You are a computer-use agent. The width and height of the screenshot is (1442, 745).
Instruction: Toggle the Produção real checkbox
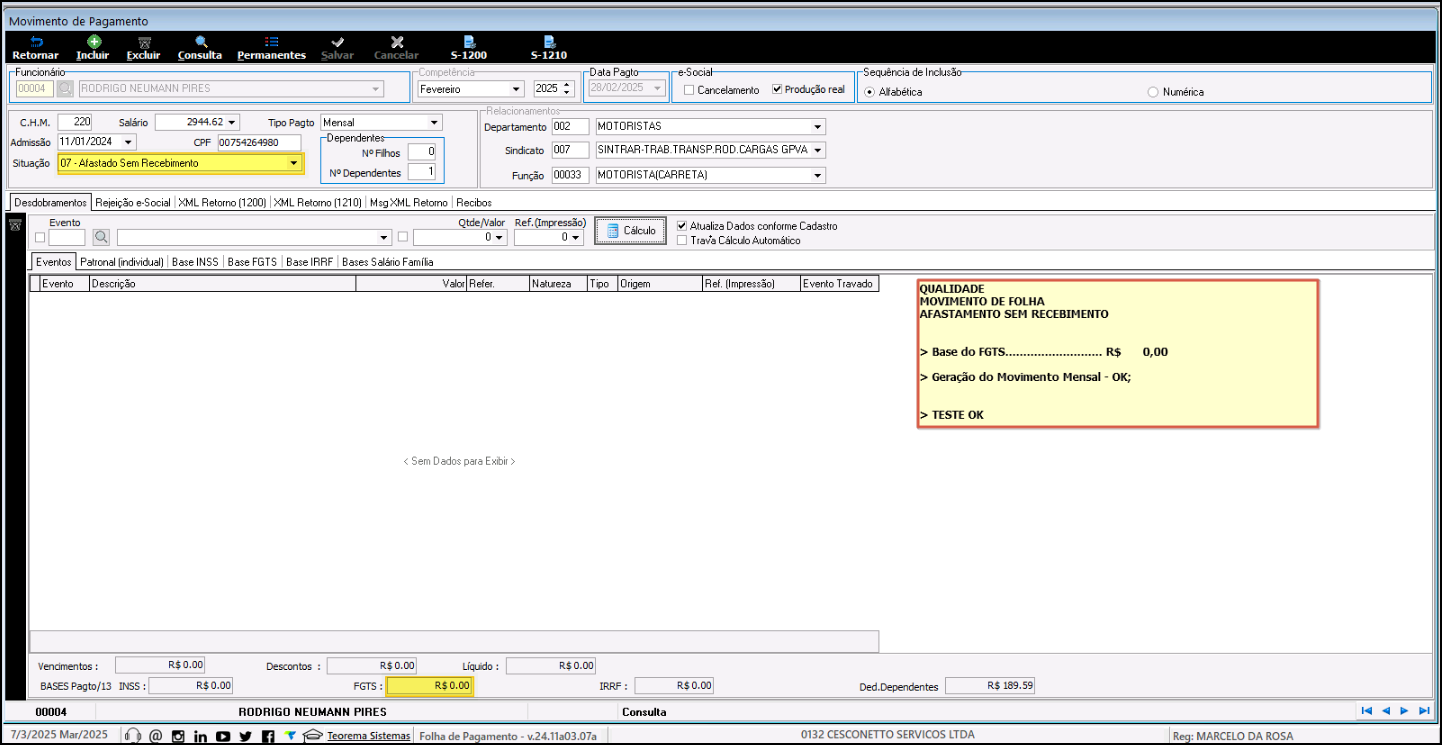pyautogui.click(x=777, y=90)
